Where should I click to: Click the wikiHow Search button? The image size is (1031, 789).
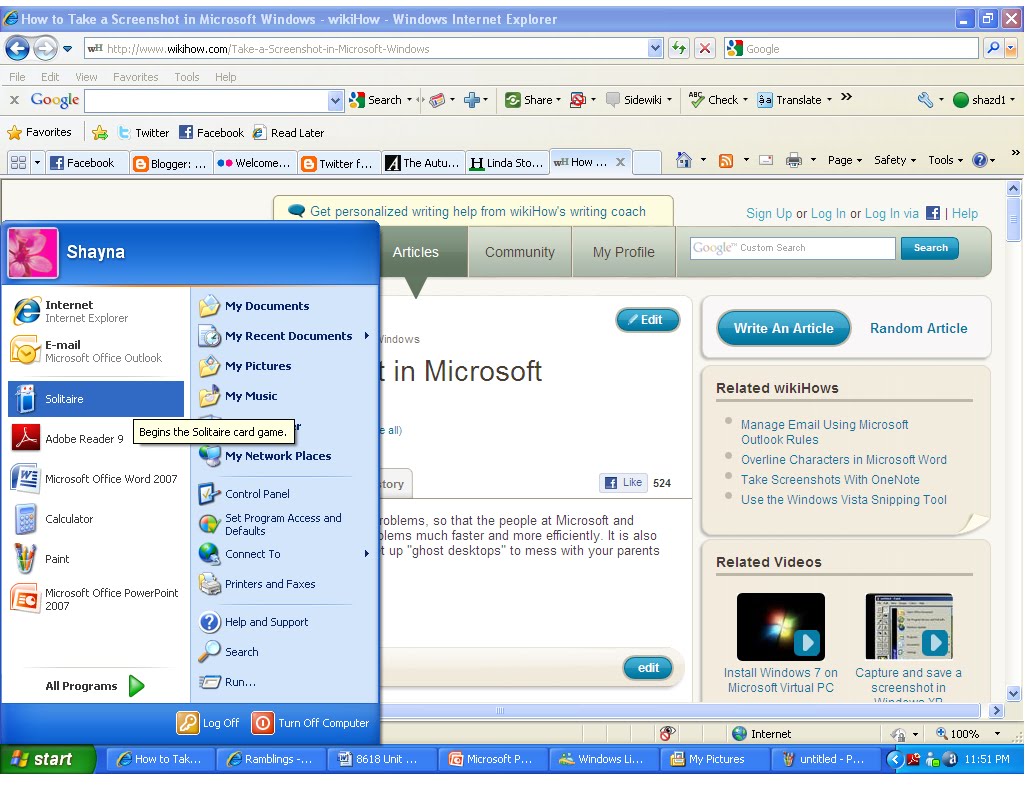930,248
